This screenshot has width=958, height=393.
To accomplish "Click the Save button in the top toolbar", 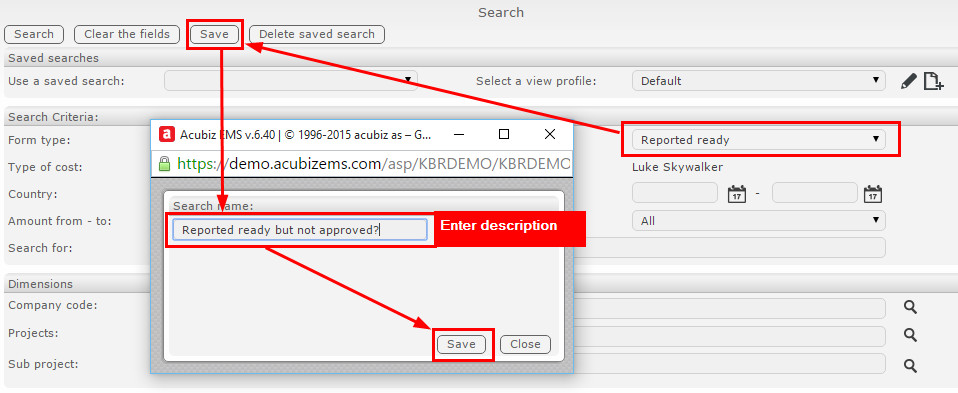I will tap(214, 34).
